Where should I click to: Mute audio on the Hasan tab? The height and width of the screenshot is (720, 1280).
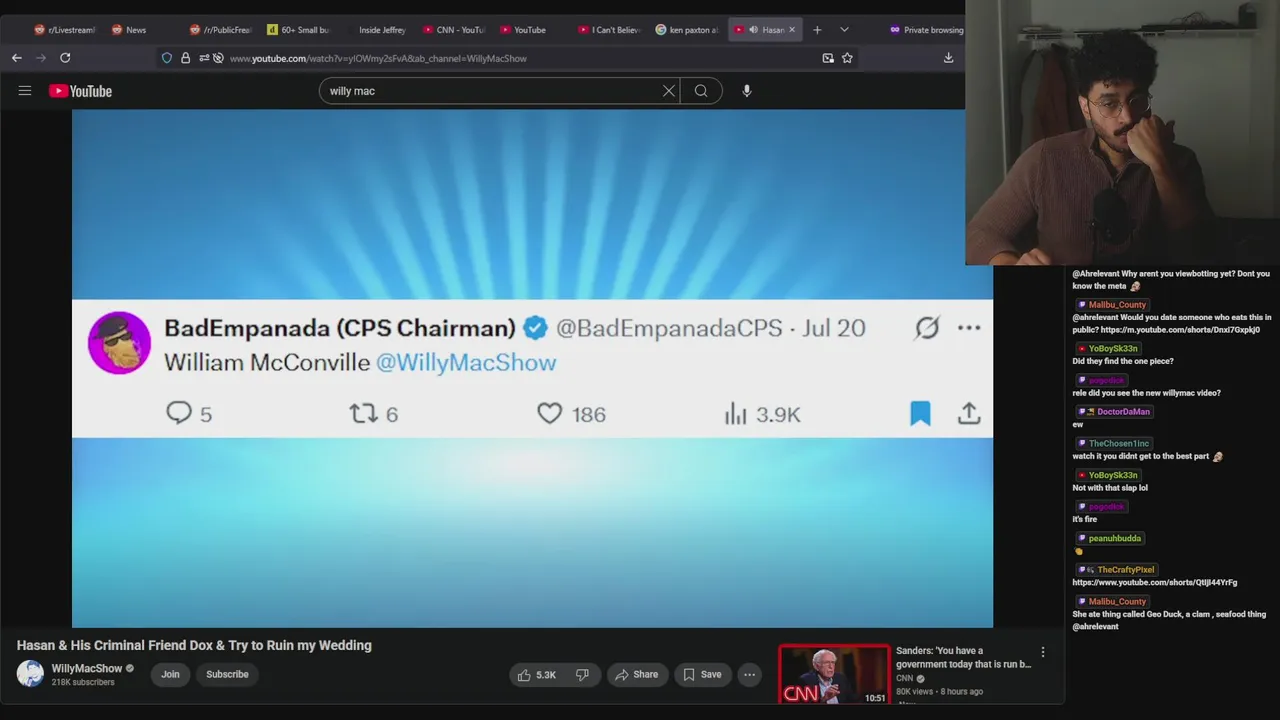pos(753,30)
